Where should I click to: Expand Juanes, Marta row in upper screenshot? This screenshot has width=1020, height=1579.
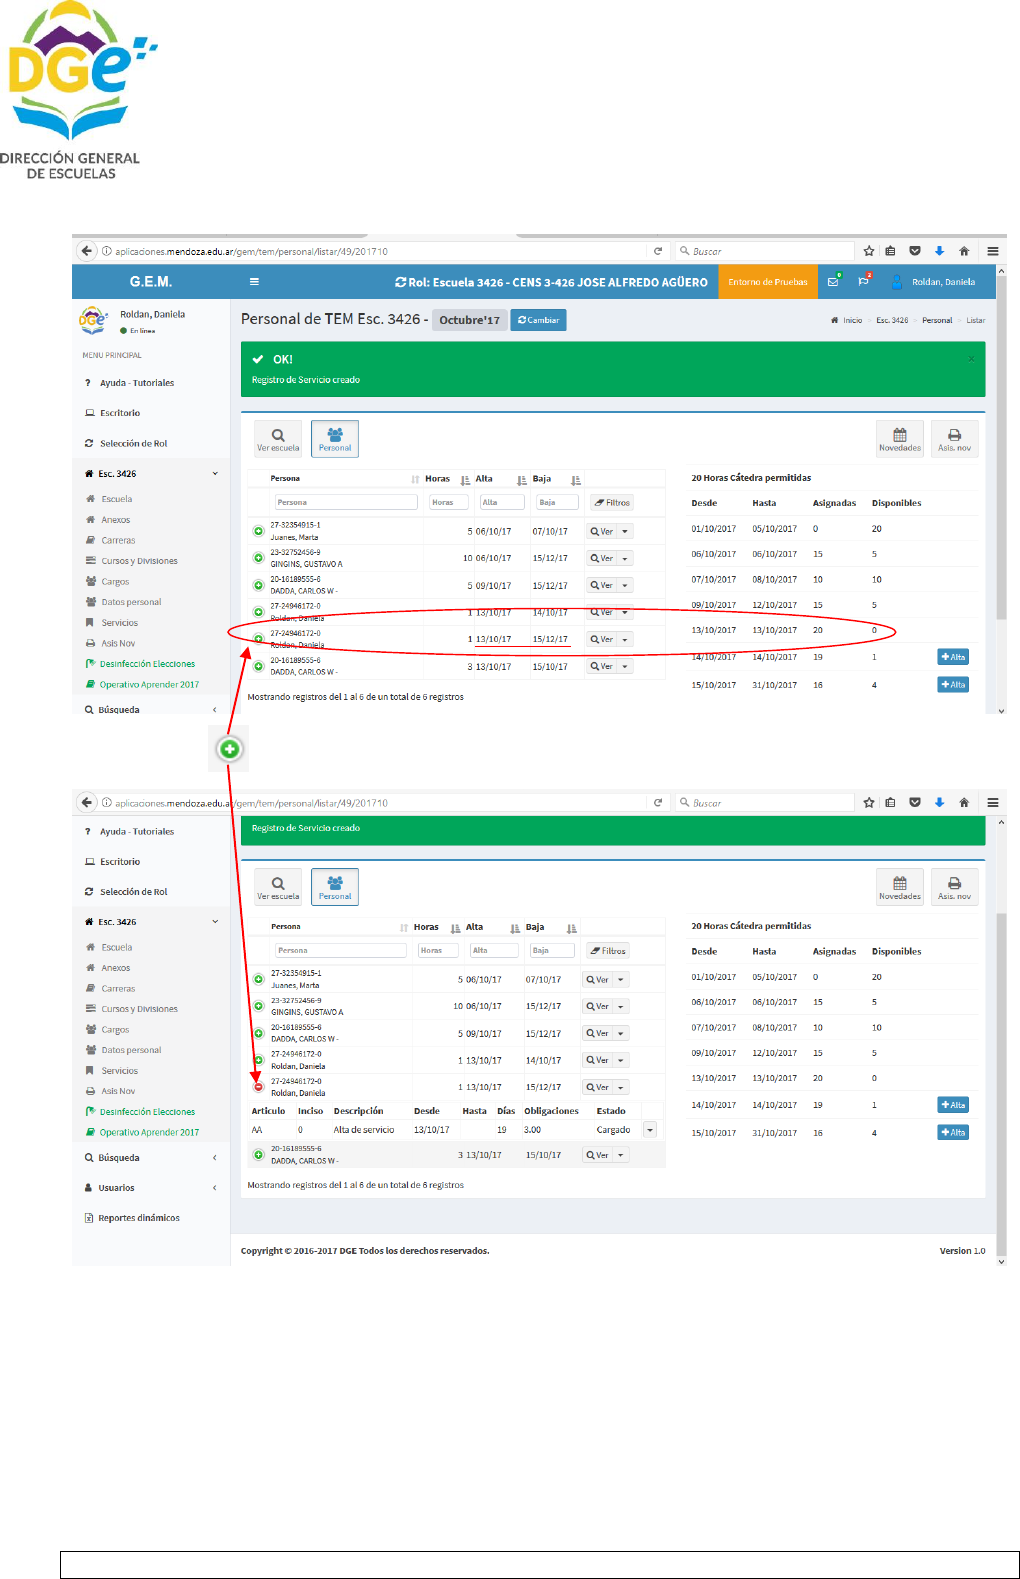[x=258, y=531]
